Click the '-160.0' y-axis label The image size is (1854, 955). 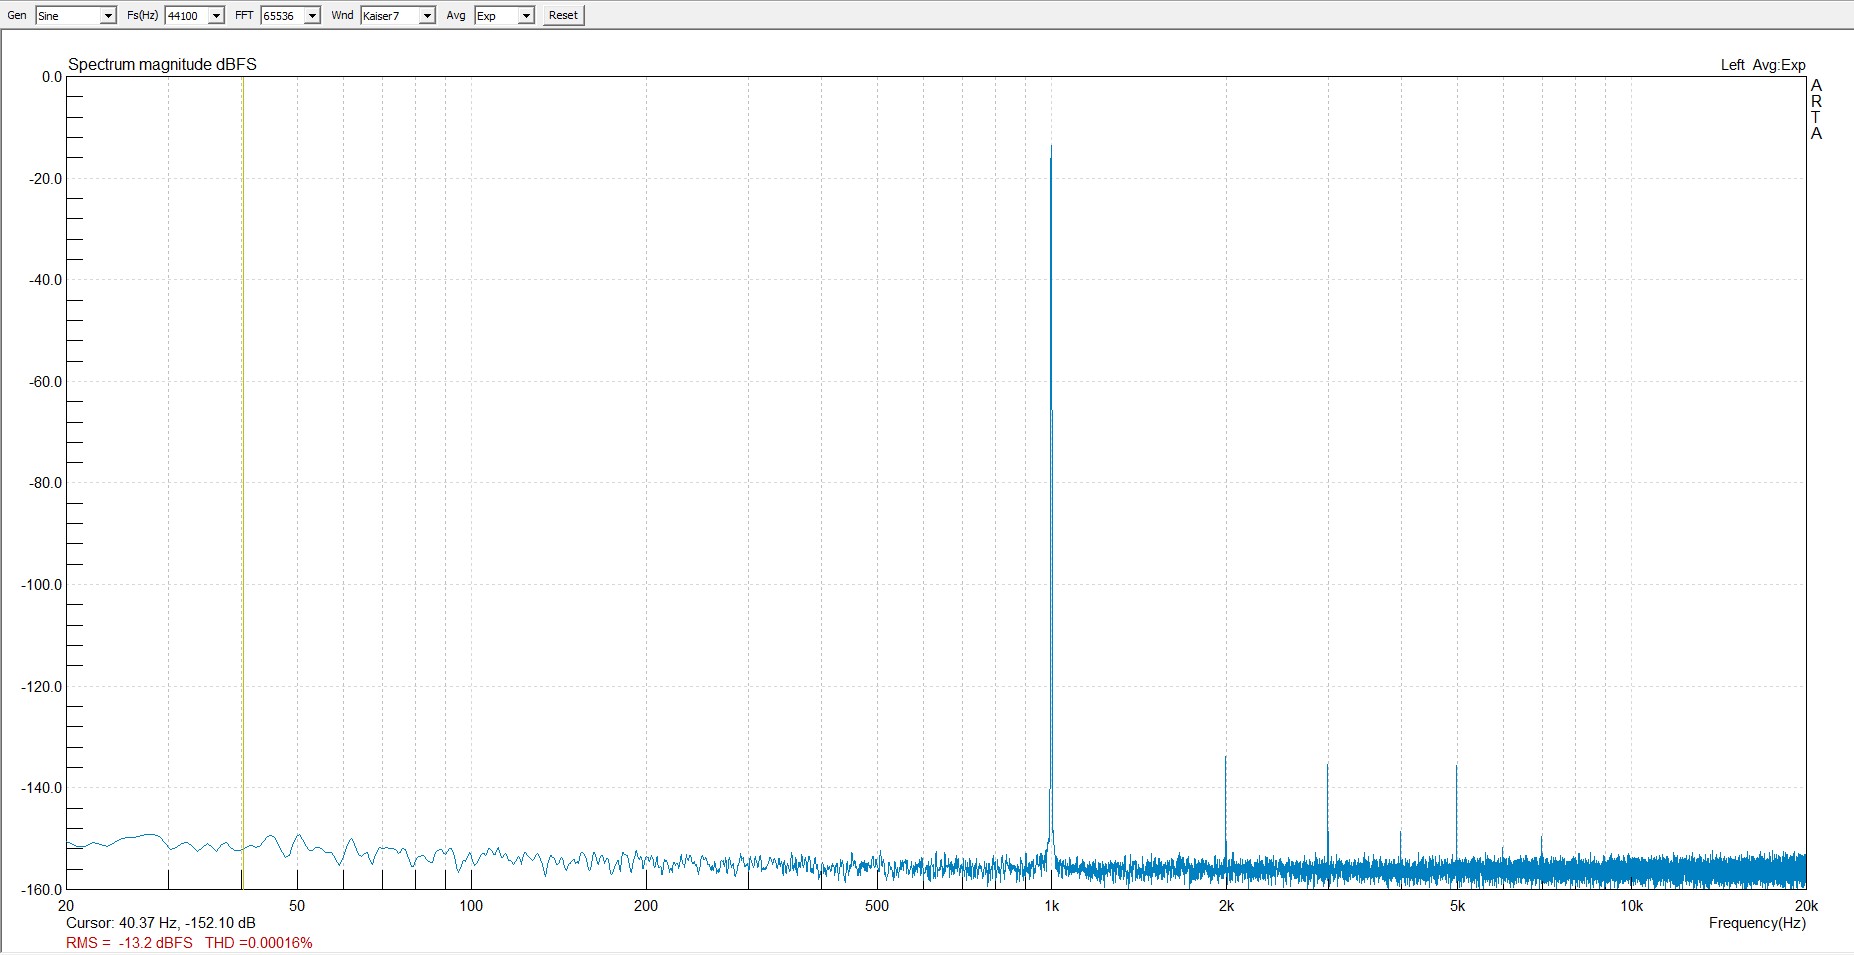click(41, 889)
